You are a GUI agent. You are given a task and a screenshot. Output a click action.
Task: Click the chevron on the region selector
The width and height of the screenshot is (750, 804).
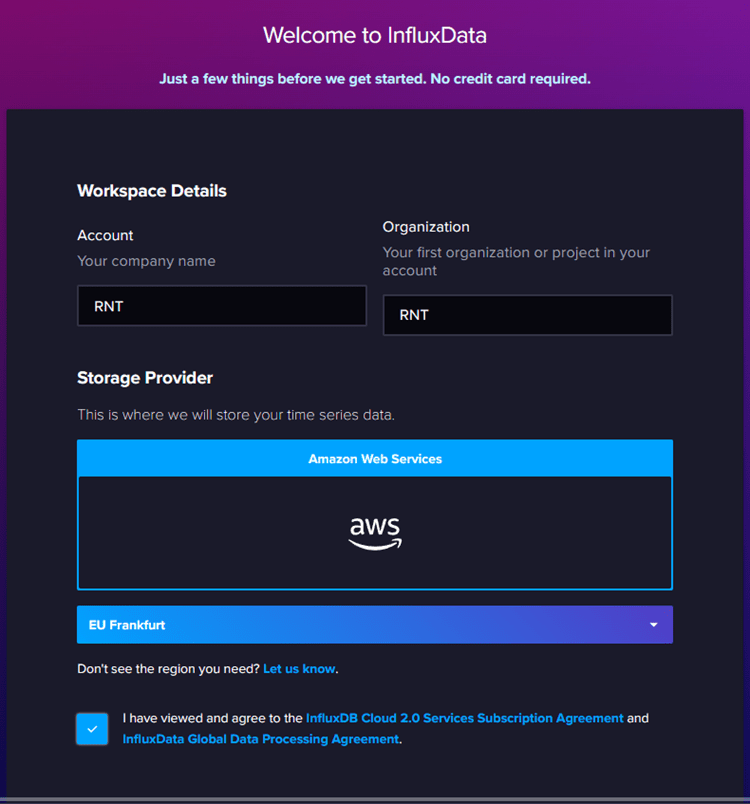[x=655, y=624]
